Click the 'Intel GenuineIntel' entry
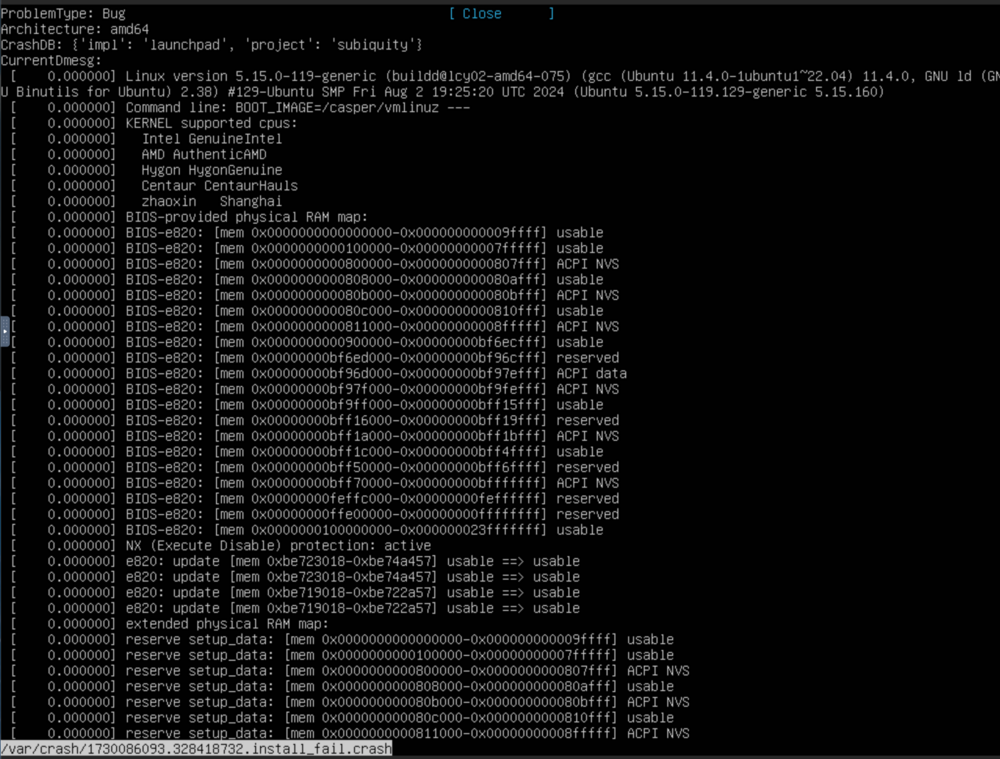The image size is (1000, 759). pos(212,138)
